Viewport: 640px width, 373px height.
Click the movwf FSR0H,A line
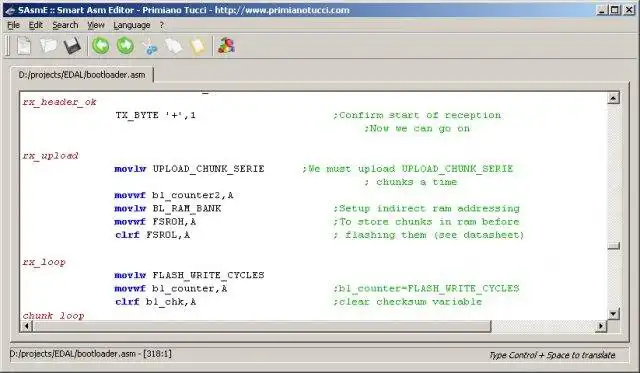click(x=155, y=222)
